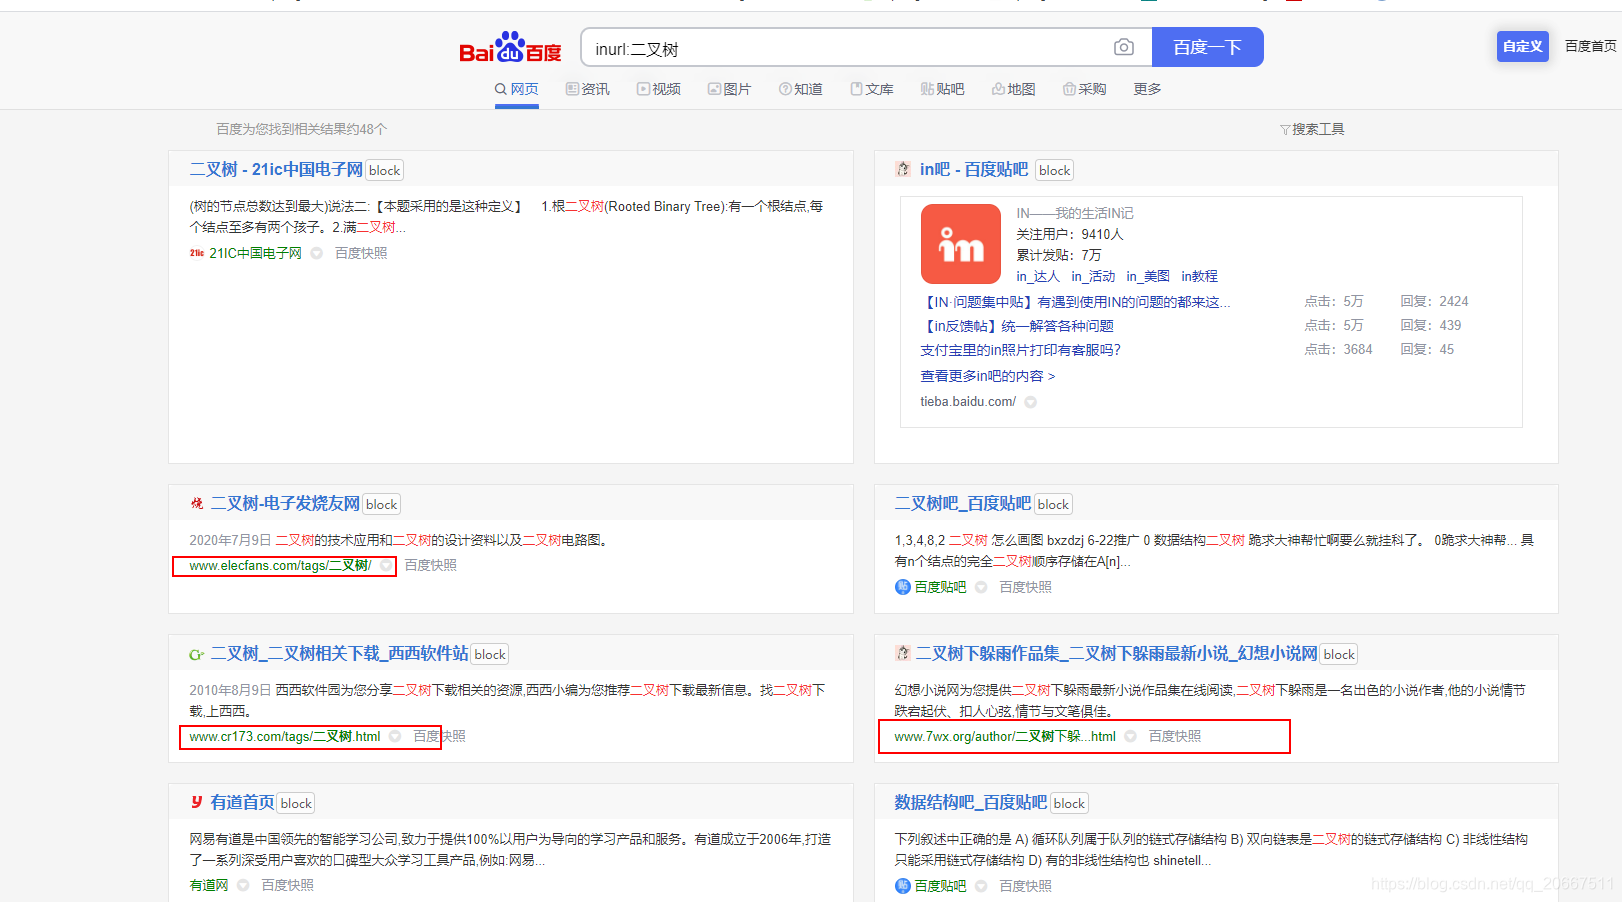Open result 二叉树下躲雨作品集 幻想小说网
Screen dimensions: 1622x902
(x=1116, y=654)
